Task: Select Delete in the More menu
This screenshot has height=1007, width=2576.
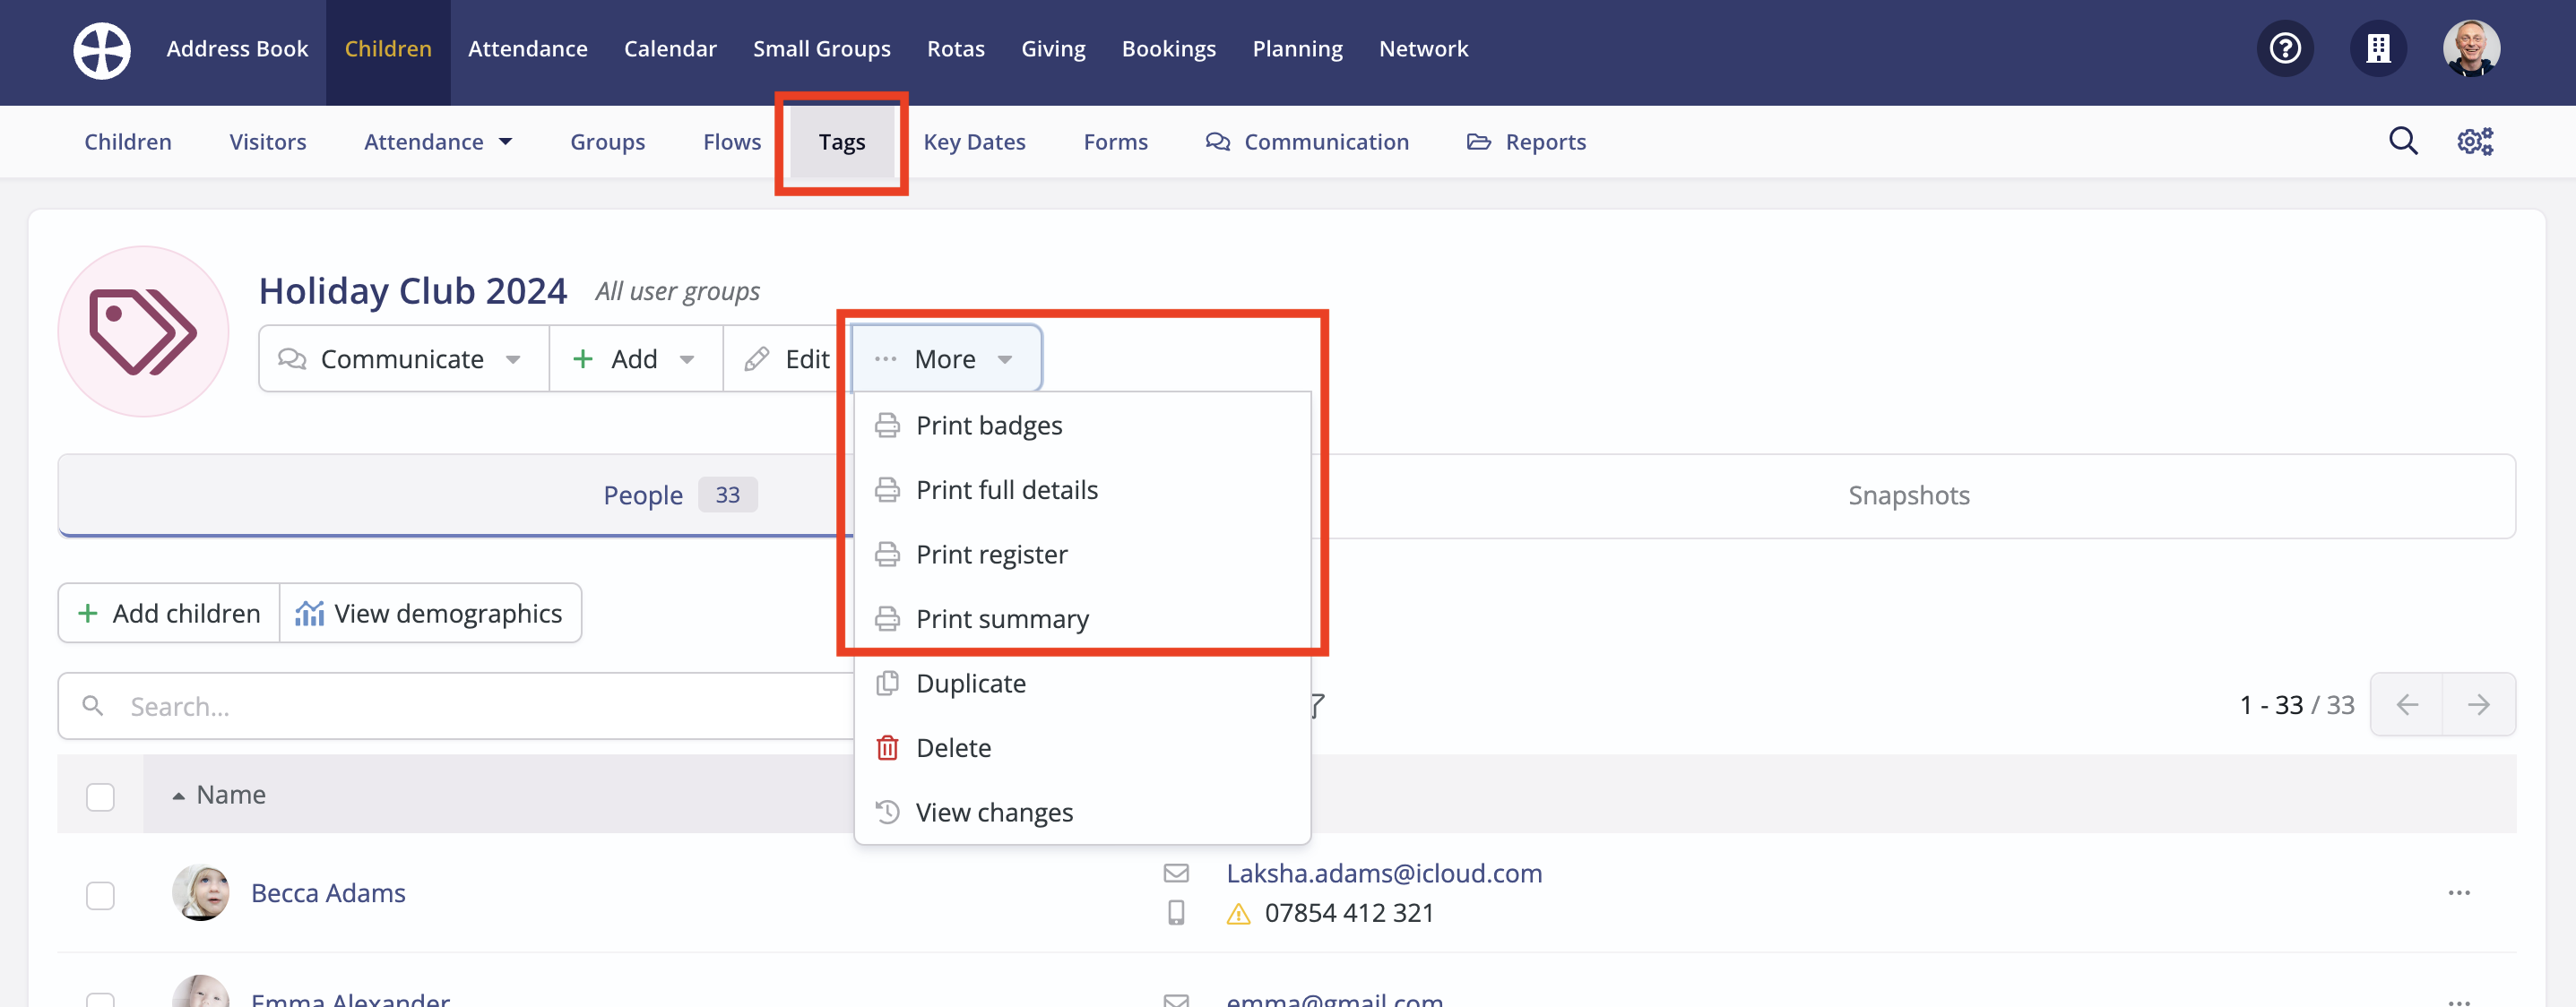Action: click(x=952, y=747)
